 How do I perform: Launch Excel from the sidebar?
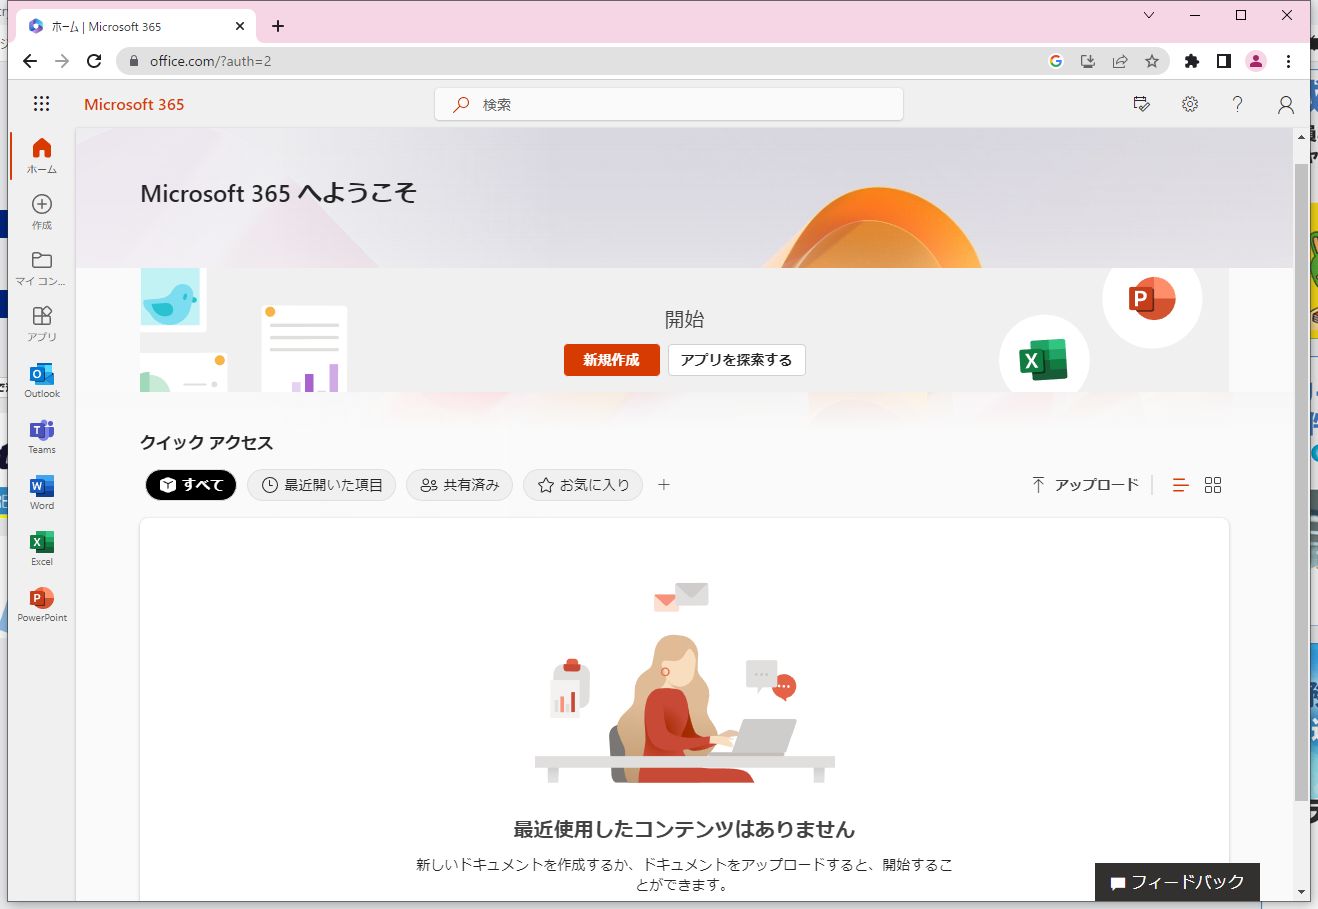pyautogui.click(x=42, y=548)
